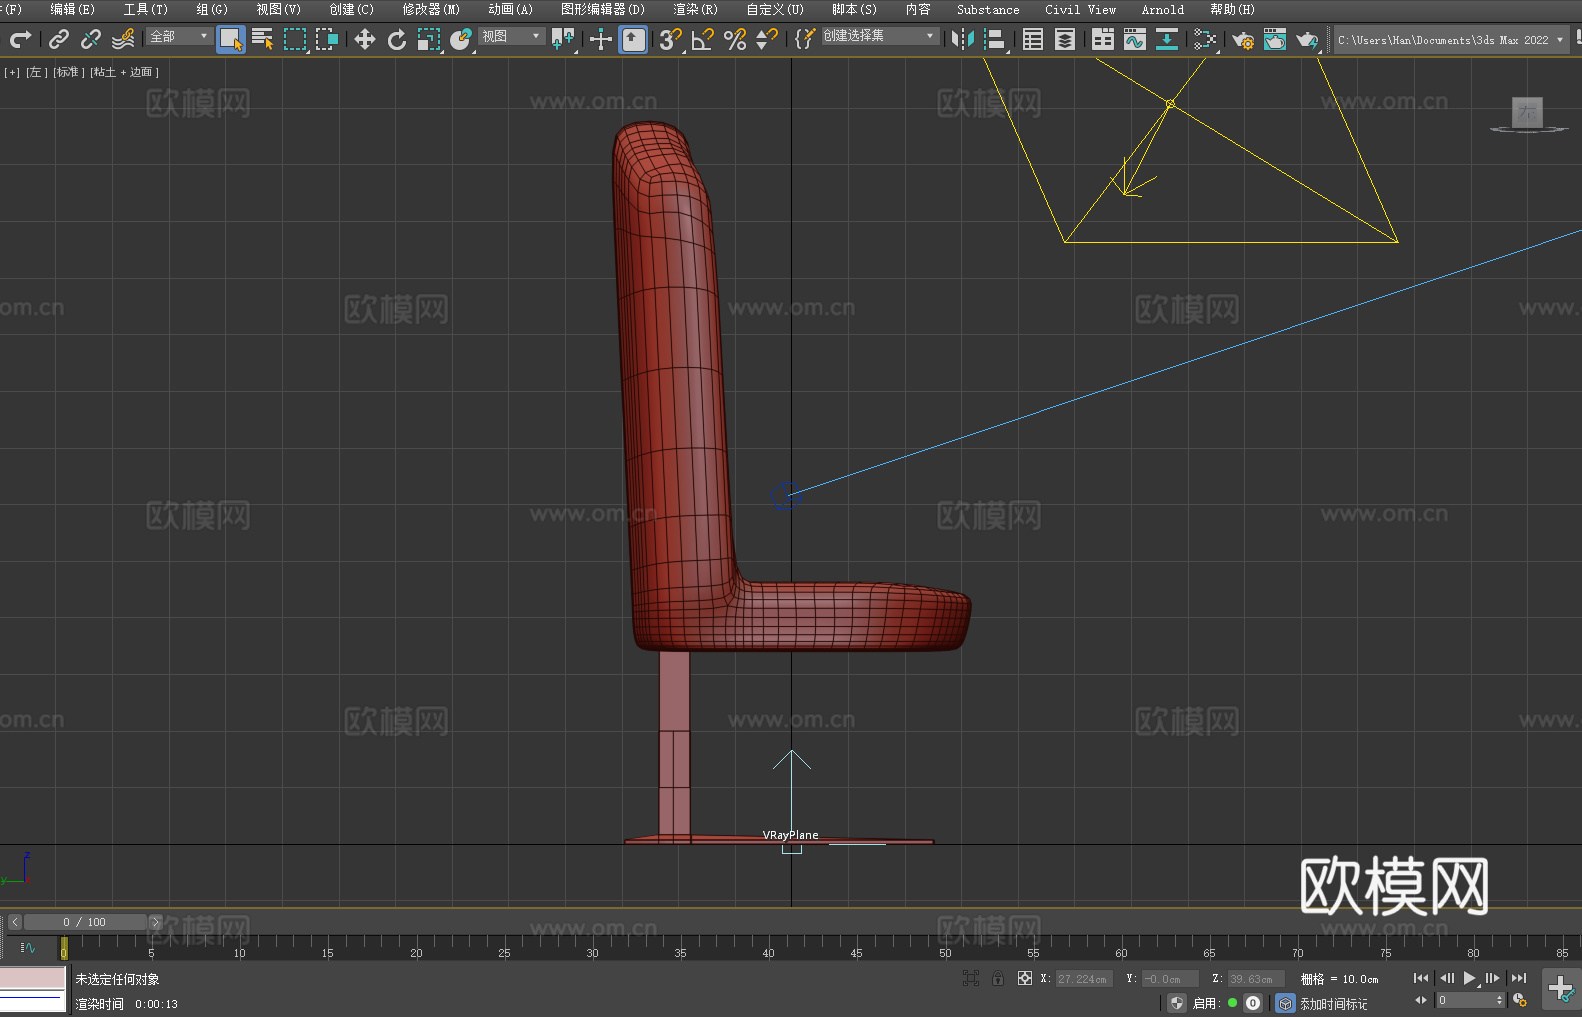1582x1017 pixels.
Task: Open the 工具(T) menu
Action: pyautogui.click(x=146, y=9)
